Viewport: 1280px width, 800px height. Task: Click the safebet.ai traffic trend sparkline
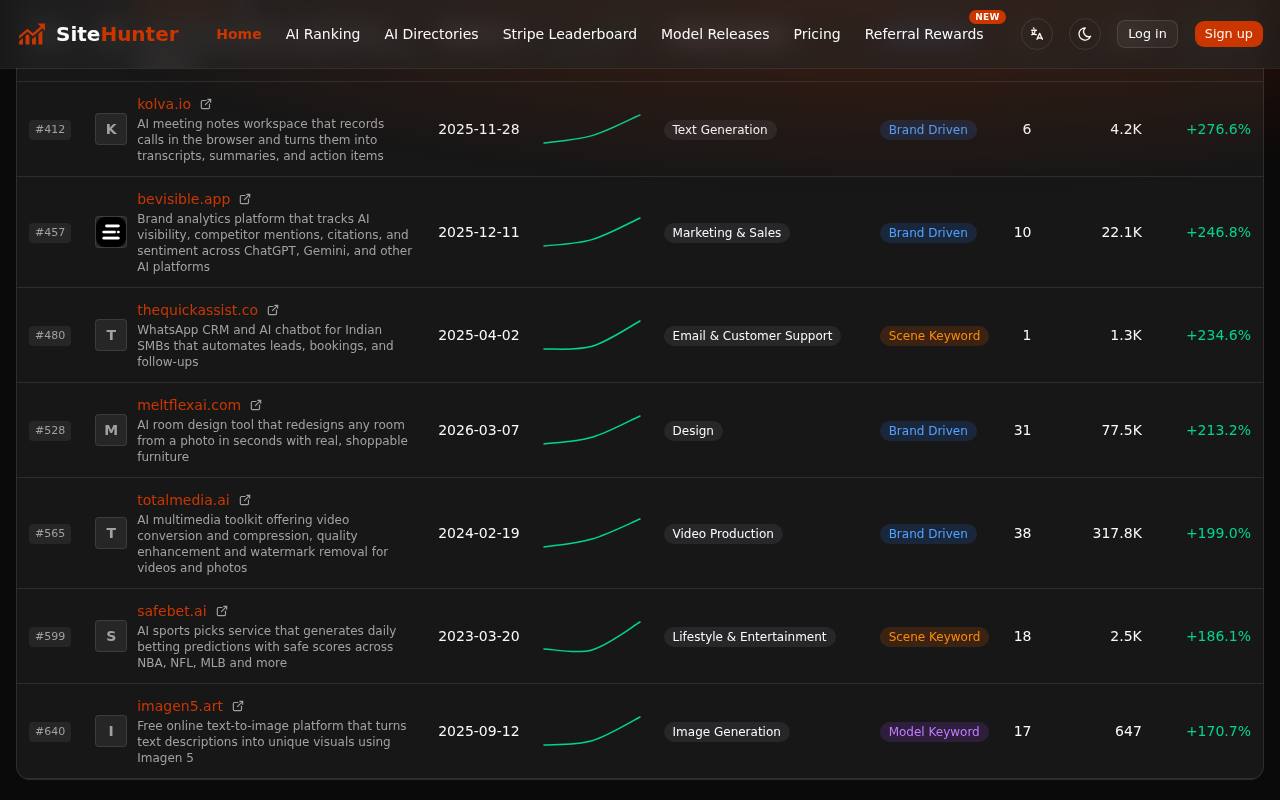pyautogui.click(x=592, y=636)
